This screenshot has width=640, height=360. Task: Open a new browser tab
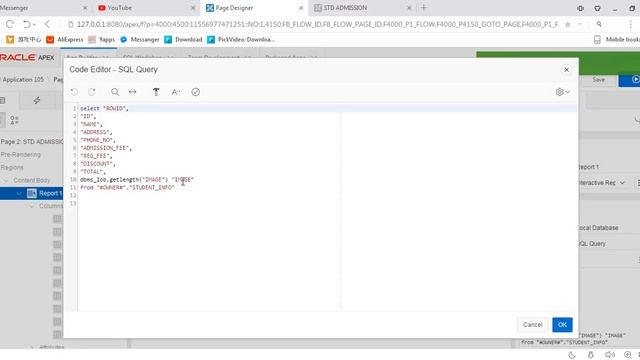424,8
